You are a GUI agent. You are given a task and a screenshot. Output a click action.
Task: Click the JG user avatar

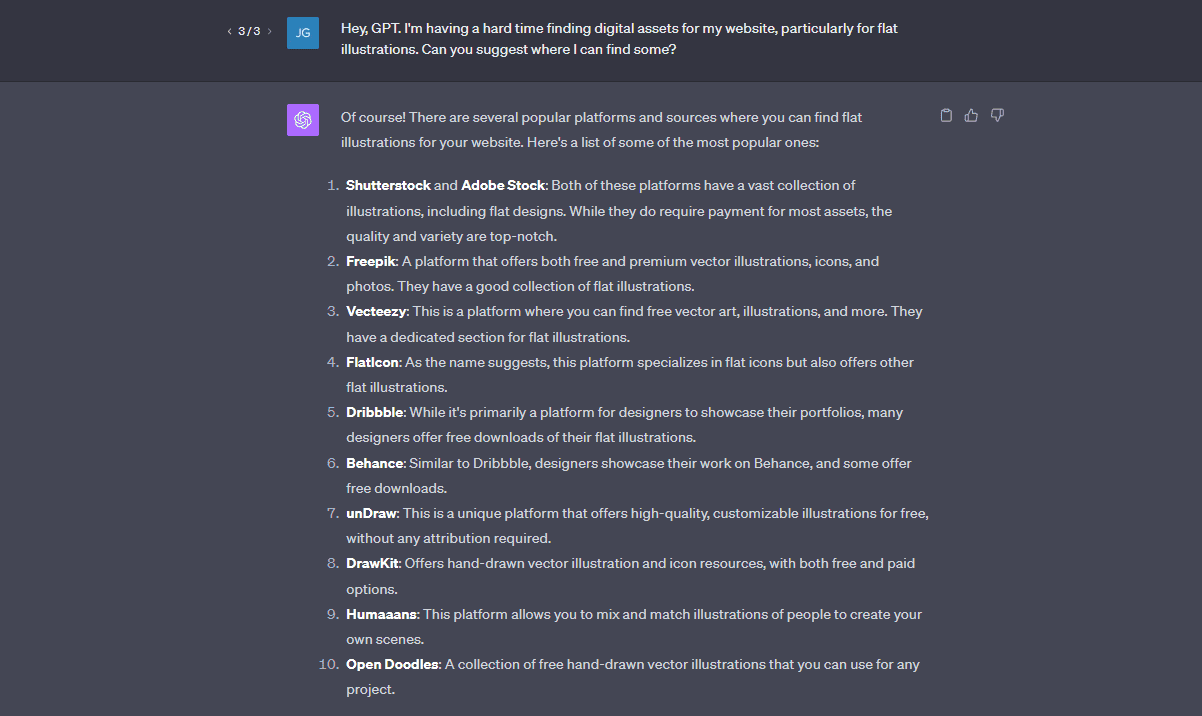coord(303,32)
